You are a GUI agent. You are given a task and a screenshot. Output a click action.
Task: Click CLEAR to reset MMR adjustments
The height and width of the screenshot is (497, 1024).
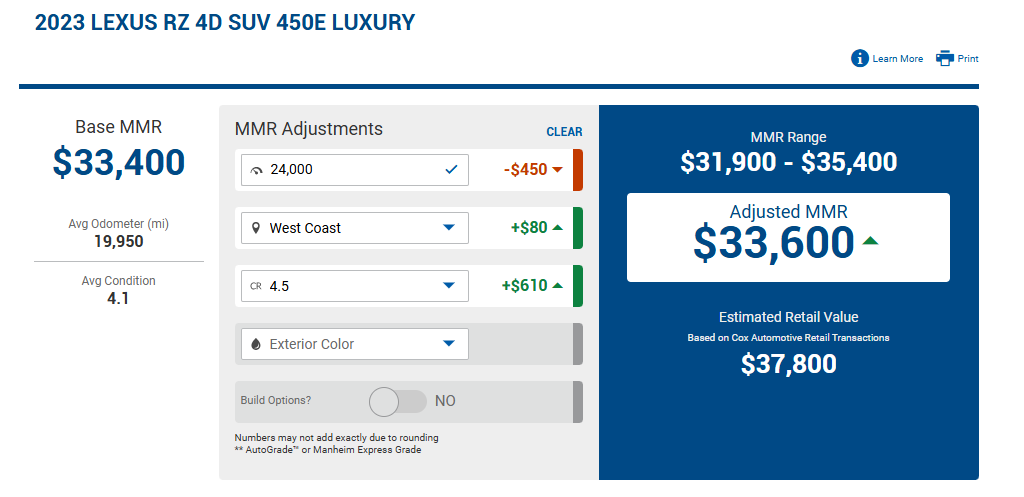pyautogui.click(x=564, y=132)
